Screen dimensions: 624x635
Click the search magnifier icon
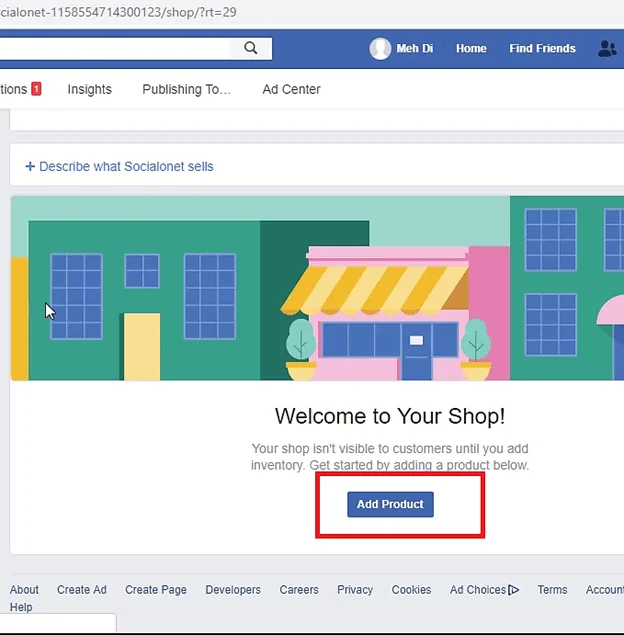pyautogui.click(x=250, y=48)
